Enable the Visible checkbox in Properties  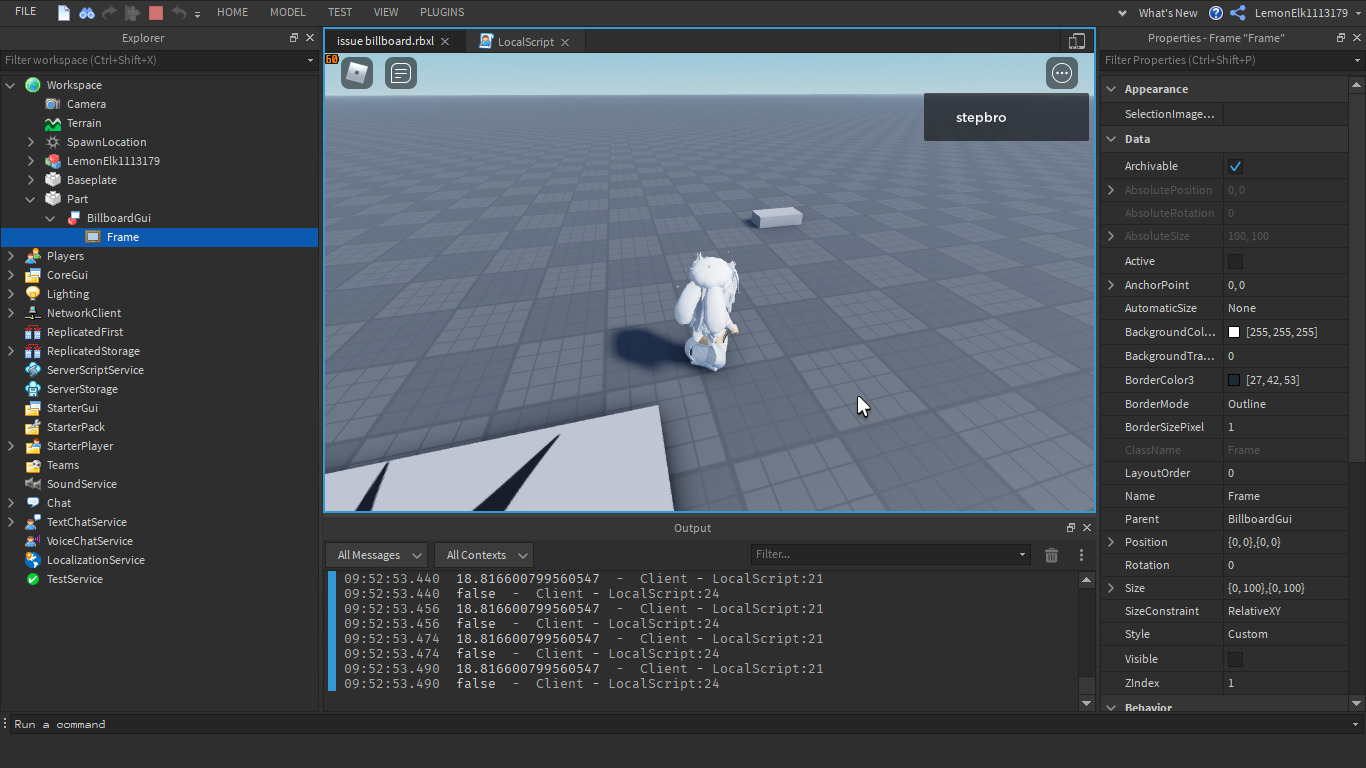point(1236,658)
